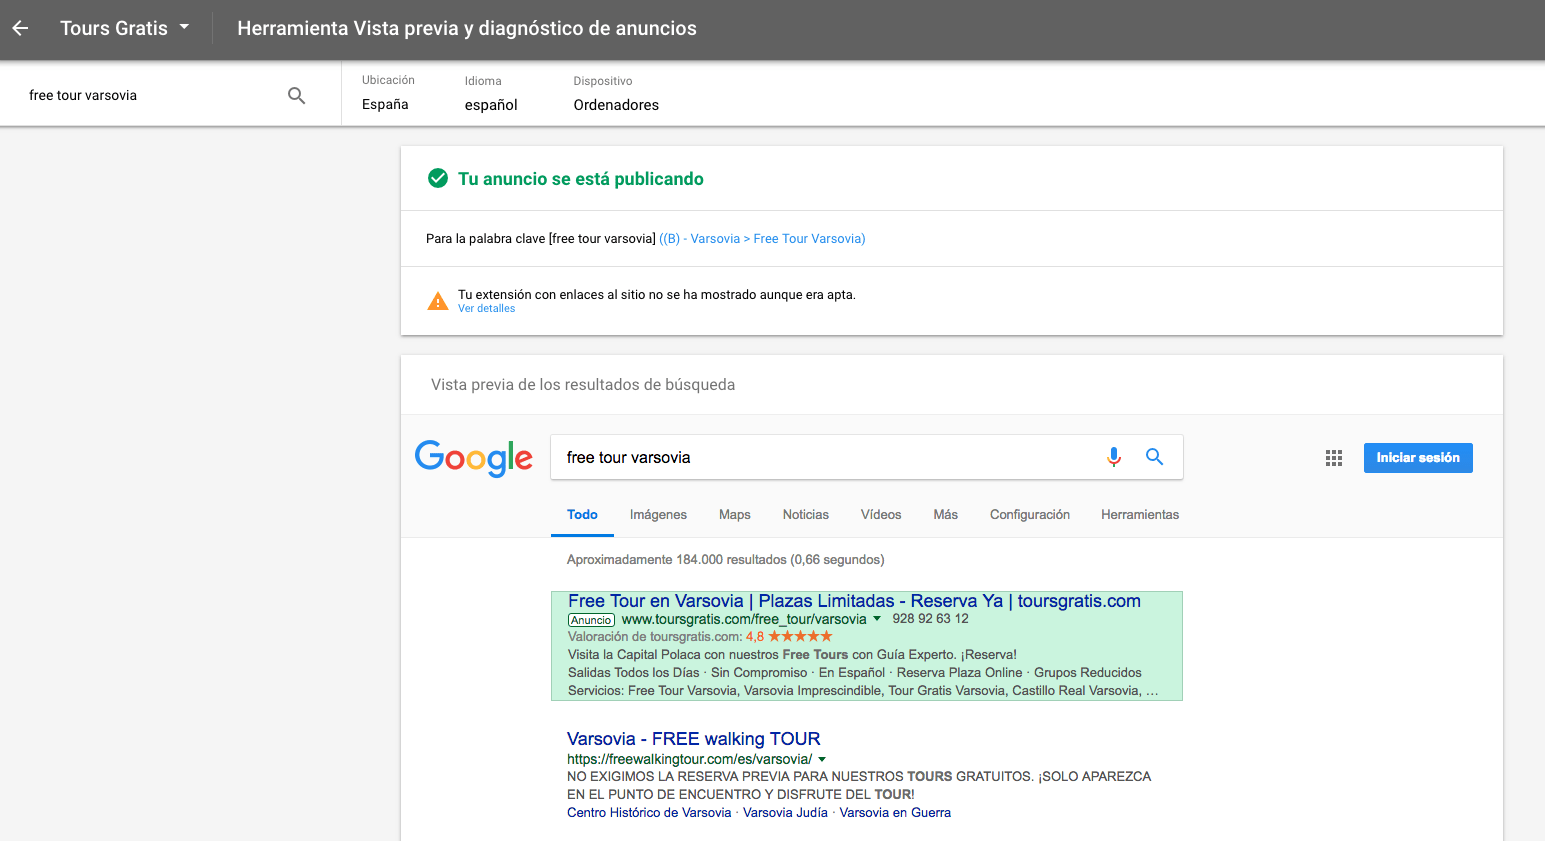1545x841 pixels.
Task: Click the orange star rating in the ad
Action: 800,637
